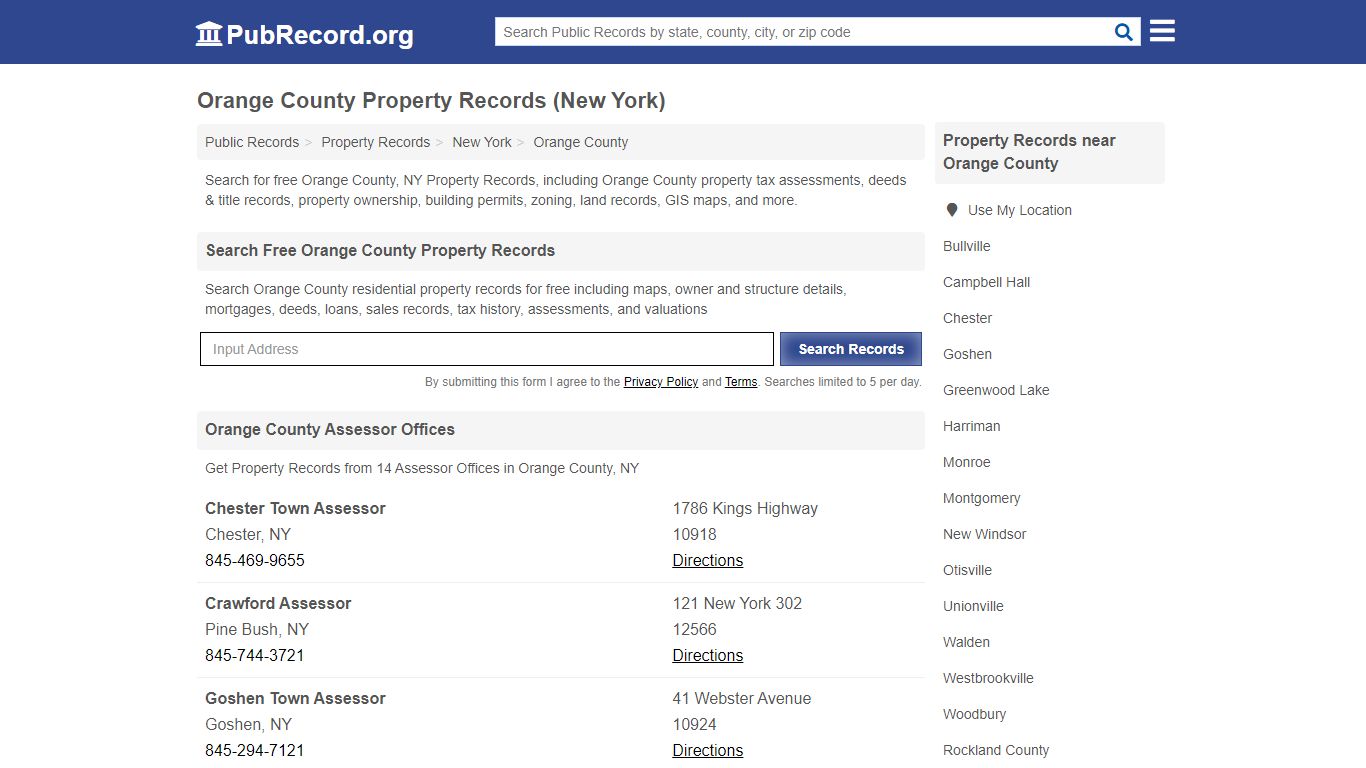
Task: Click the PubRecord.org logo
Action: (x=304, y=34)
